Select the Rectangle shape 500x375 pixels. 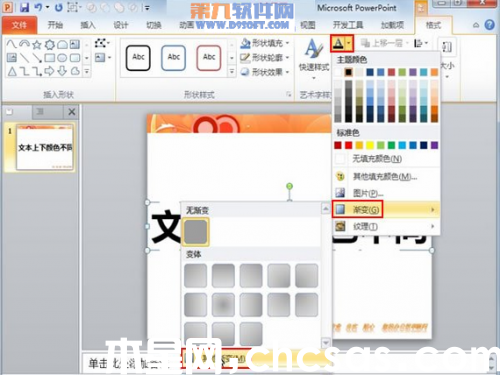click(50, 58)
